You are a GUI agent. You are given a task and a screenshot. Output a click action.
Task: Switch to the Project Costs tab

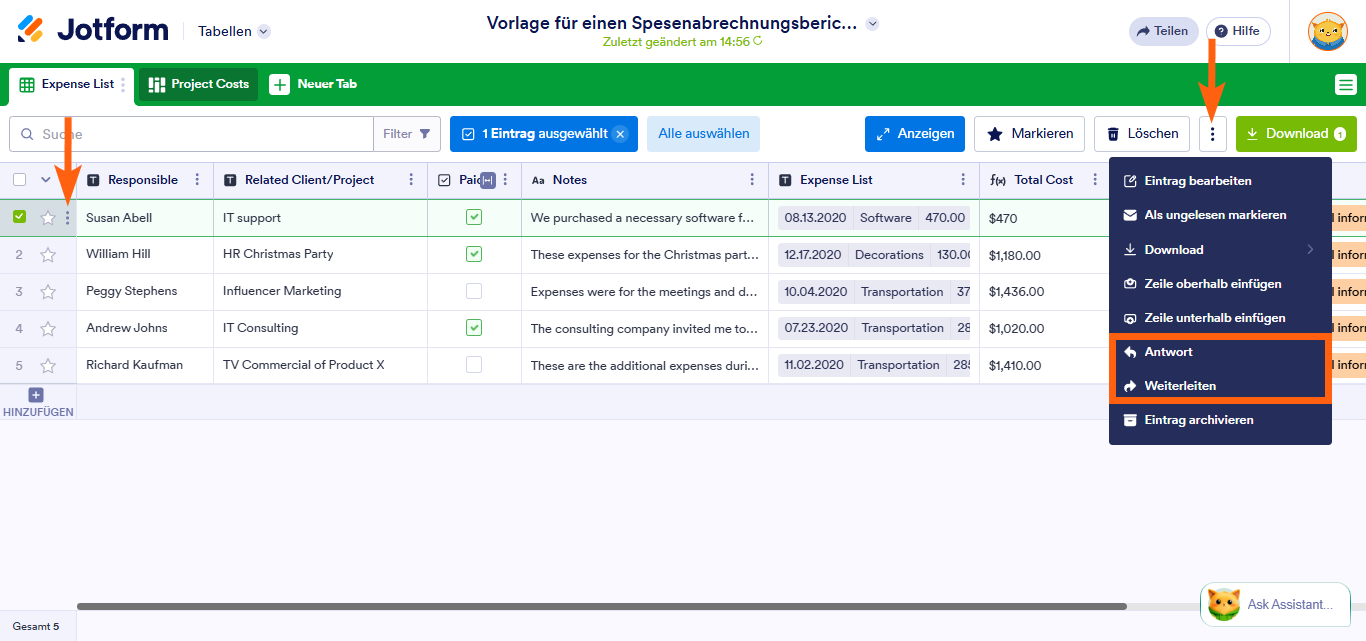click(x=197, y=84)
